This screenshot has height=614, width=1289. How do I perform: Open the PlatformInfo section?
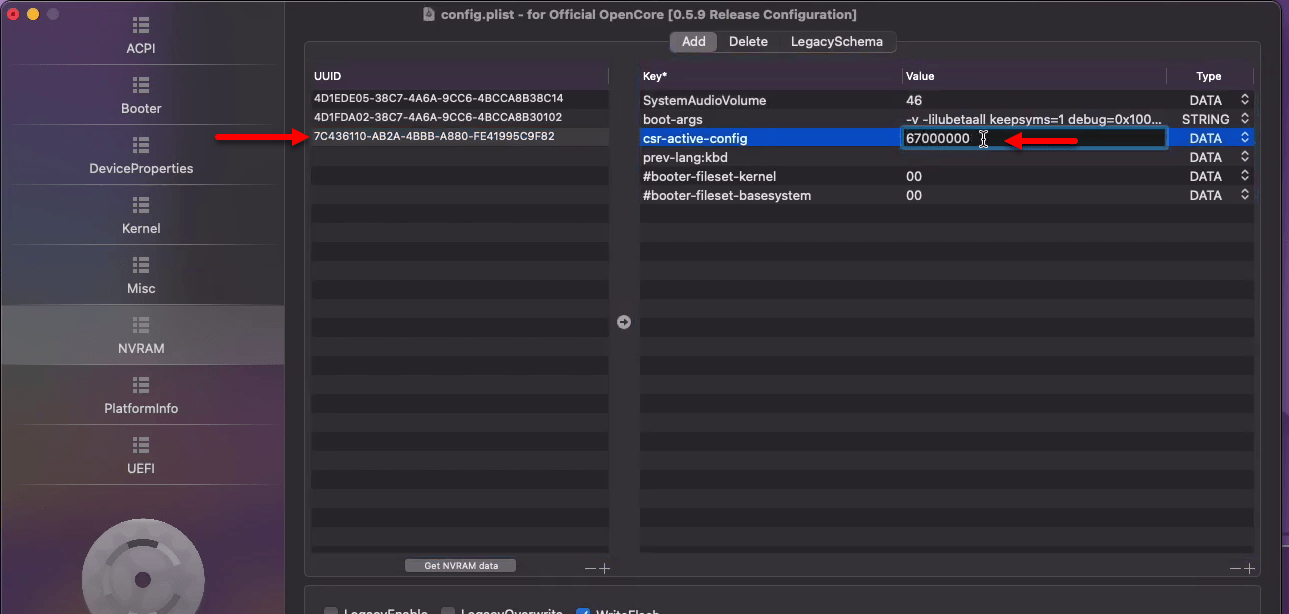coord(141,395)
